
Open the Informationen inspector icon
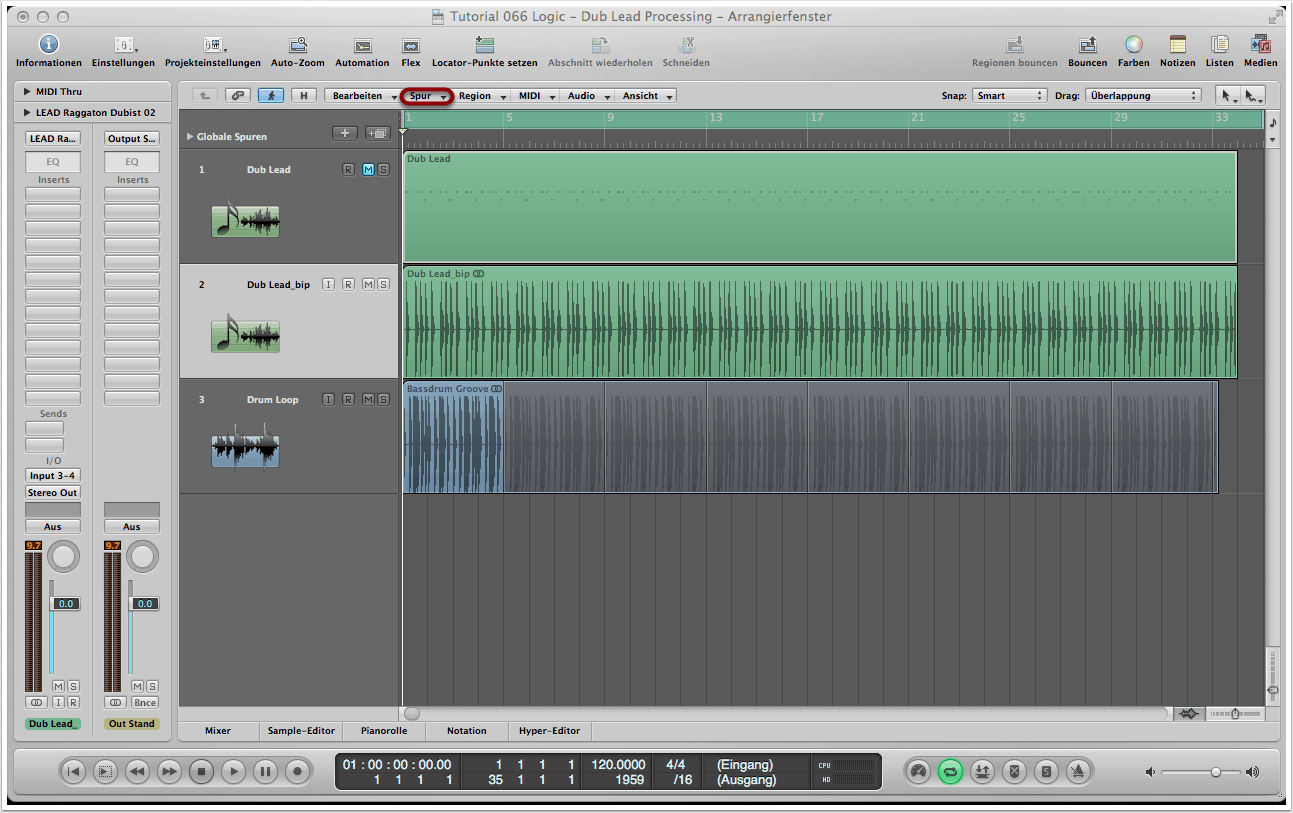48,45
